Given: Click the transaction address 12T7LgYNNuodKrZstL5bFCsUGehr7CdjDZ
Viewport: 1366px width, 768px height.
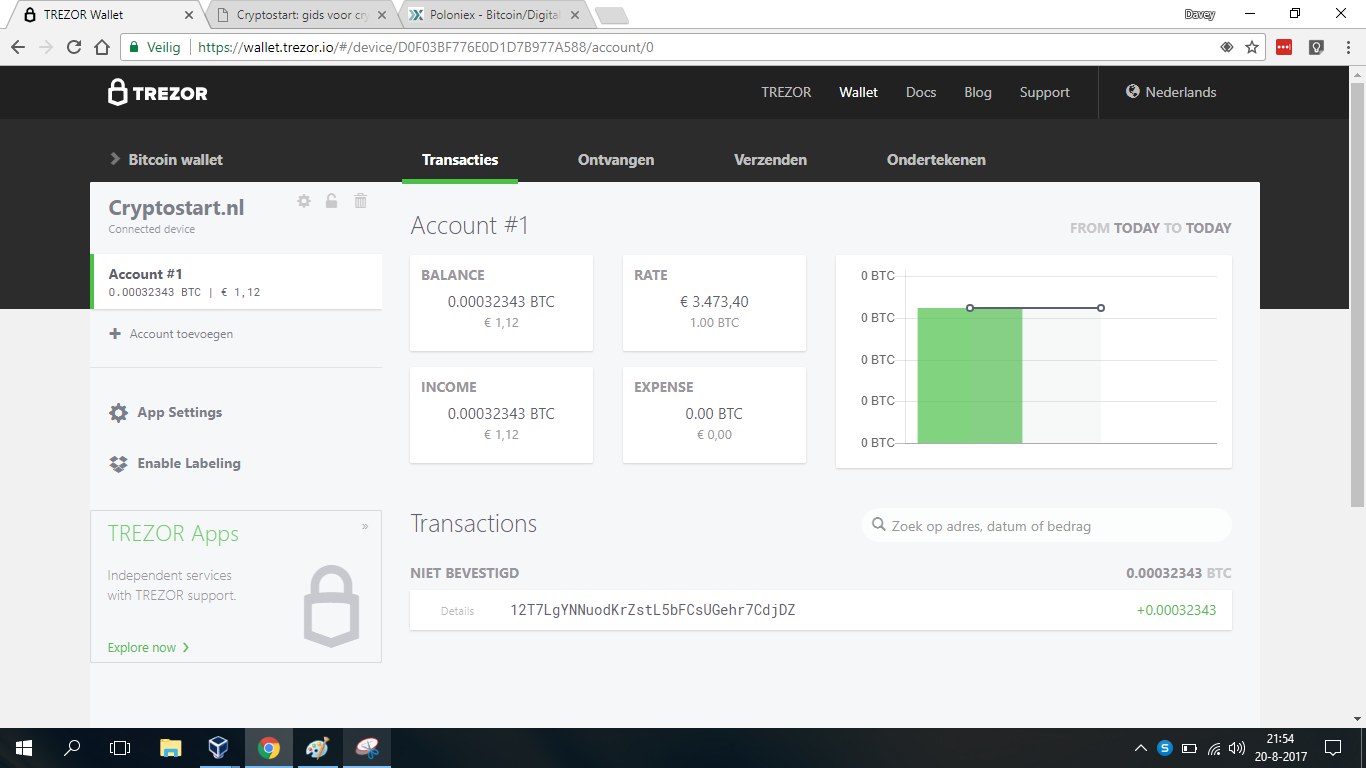Looking at the screenshot, I should pyautogui.click(x=653, y=610).
